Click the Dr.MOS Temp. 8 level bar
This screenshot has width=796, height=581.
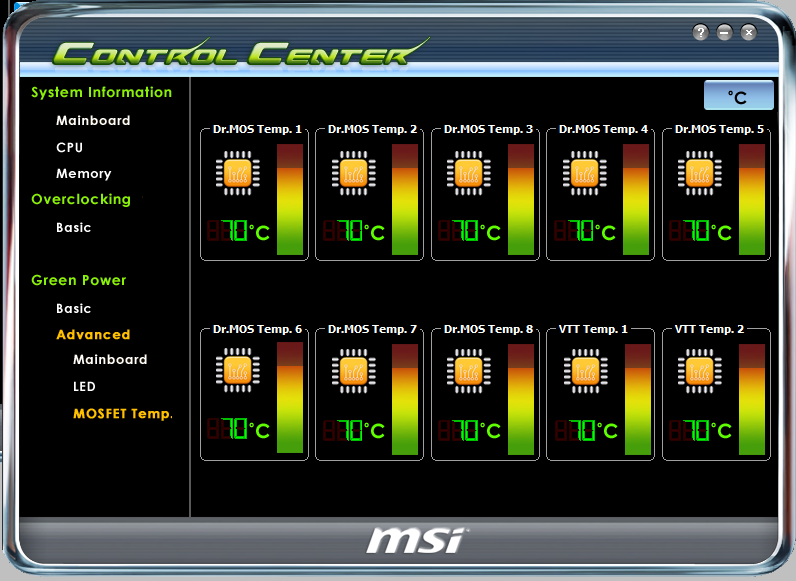tap(521, 400)
